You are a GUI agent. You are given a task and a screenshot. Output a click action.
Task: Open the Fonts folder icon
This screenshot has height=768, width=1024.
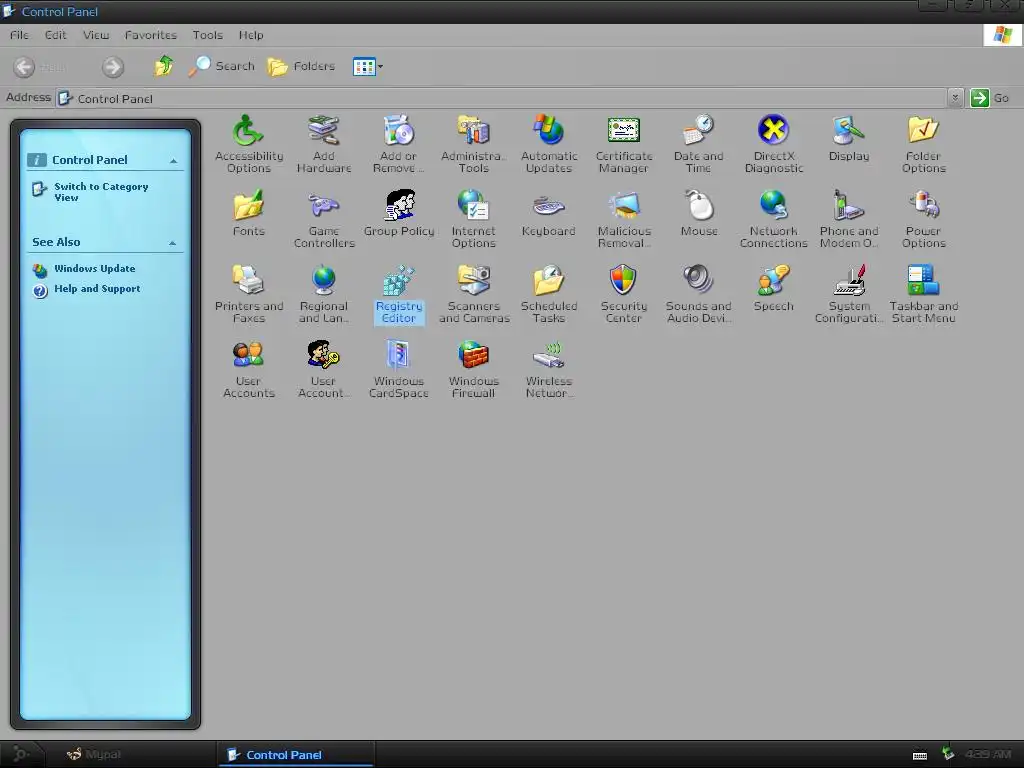coord(249,213)
